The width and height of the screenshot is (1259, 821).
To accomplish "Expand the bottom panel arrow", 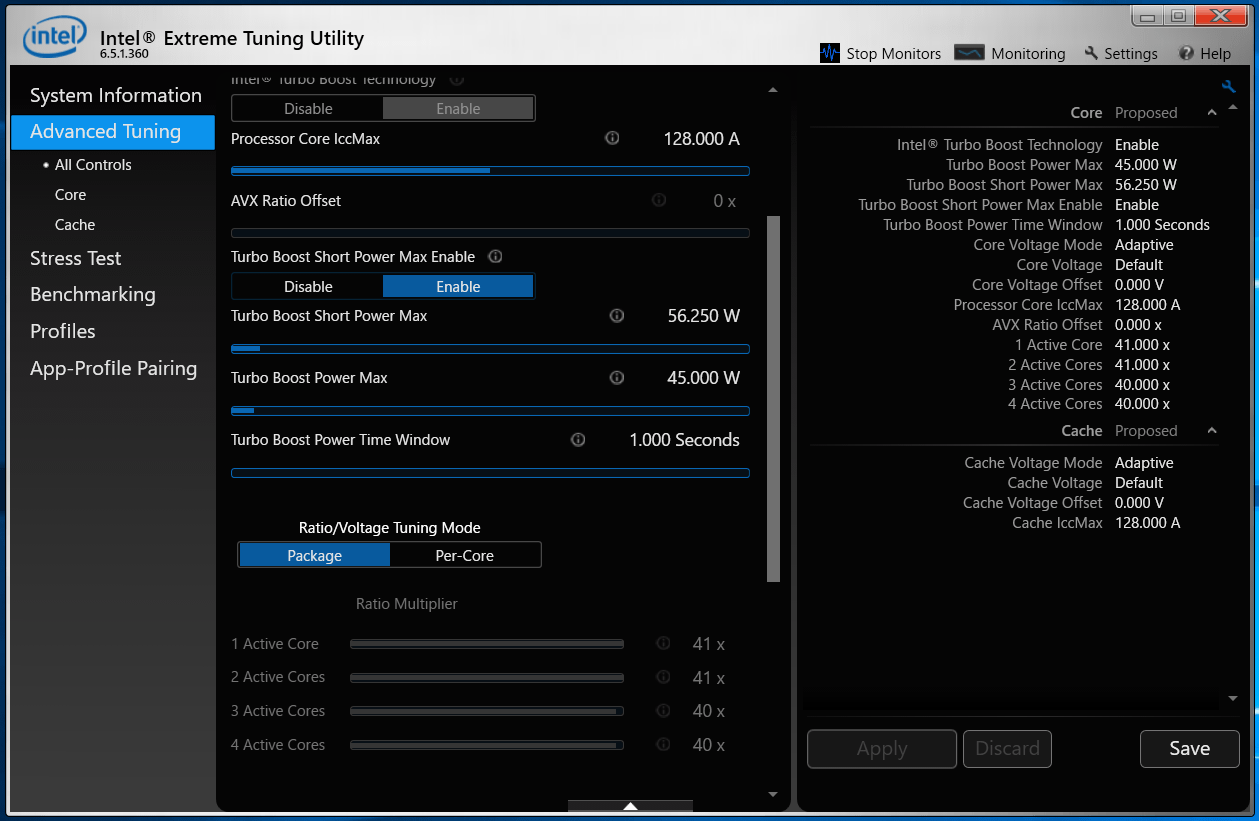I will click(630, 805).
